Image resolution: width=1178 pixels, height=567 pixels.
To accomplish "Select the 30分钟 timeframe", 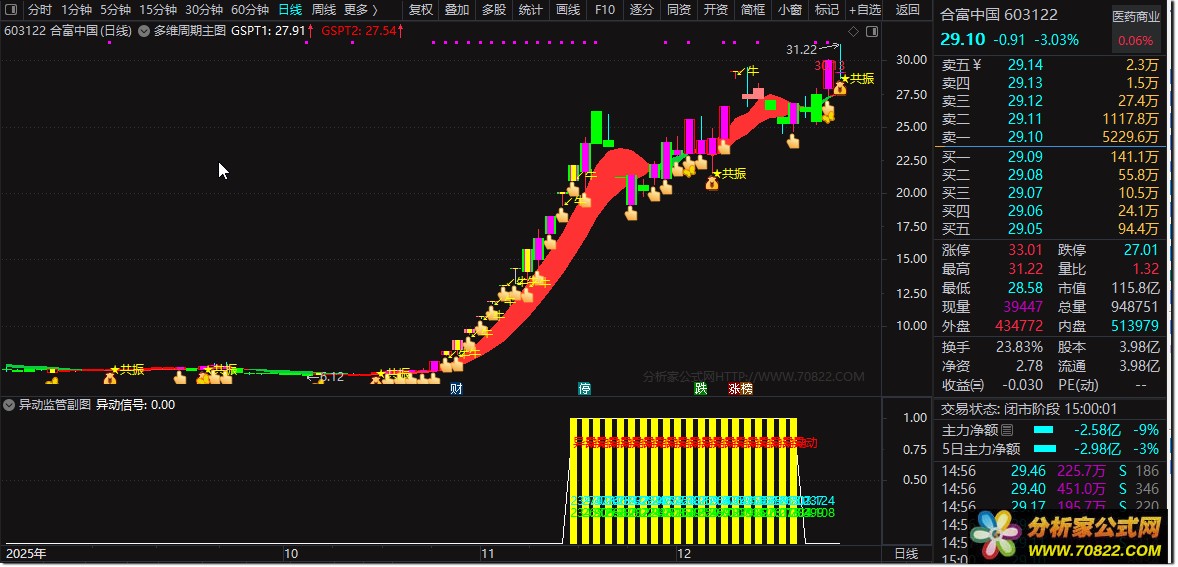I will 204,10.
